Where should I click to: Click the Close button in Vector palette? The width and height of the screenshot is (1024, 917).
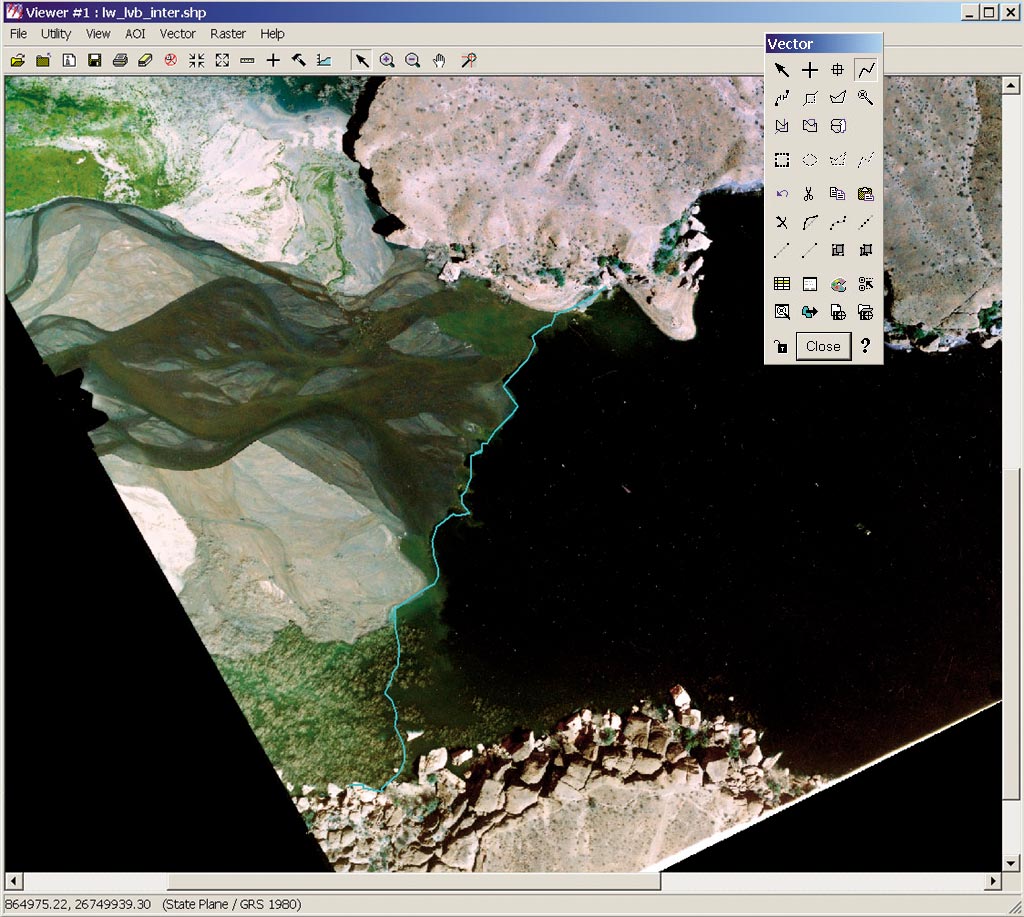[x=823, y=346]
